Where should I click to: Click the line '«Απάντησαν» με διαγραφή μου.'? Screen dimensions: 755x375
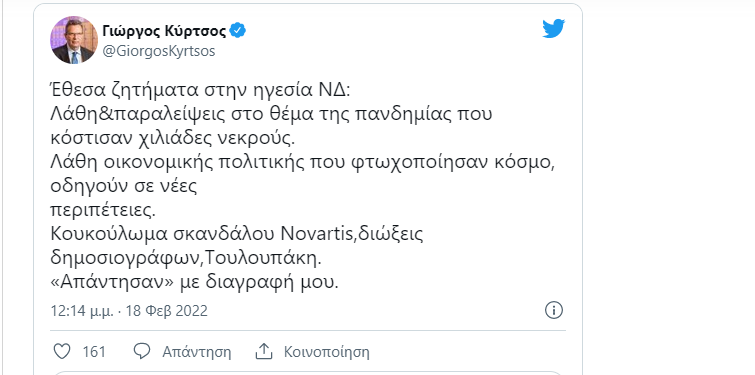(195, 283)
